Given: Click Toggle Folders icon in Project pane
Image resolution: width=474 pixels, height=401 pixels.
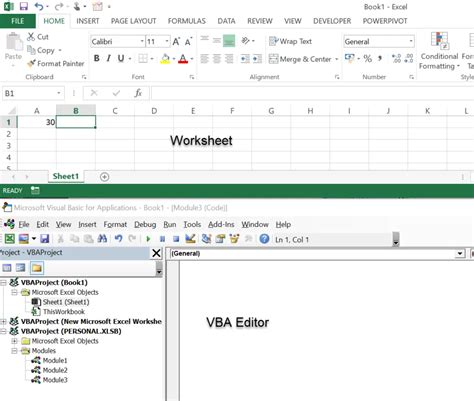Looking at the screenshot, I should coord(37,268).
